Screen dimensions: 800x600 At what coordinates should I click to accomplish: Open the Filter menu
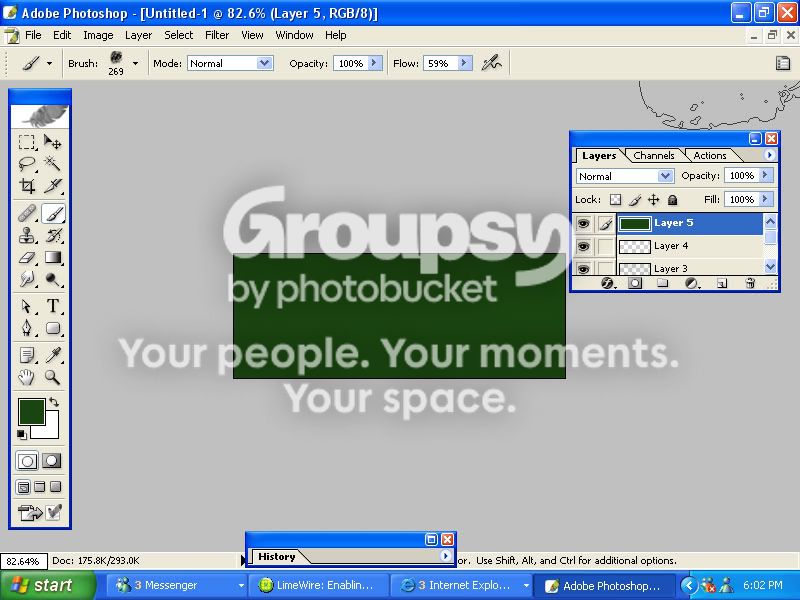(217, 35)
